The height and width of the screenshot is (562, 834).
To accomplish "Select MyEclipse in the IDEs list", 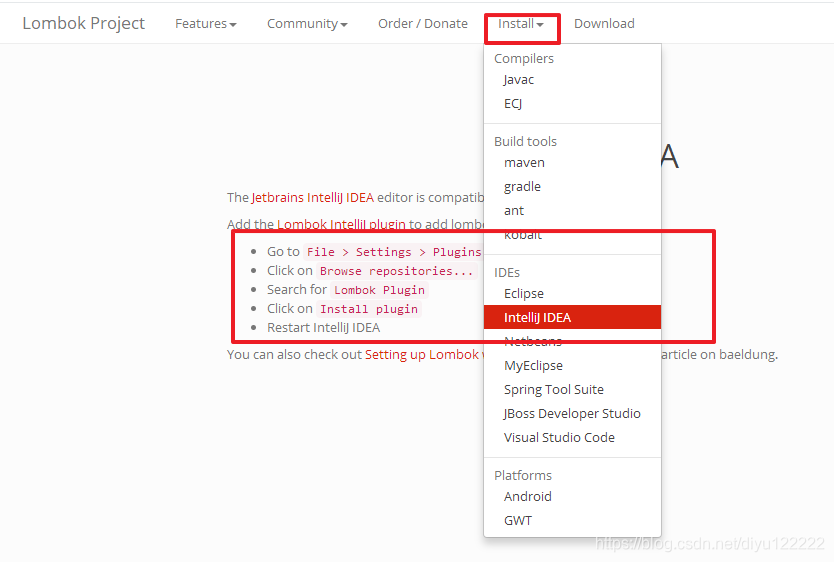I will pos(572,366).
